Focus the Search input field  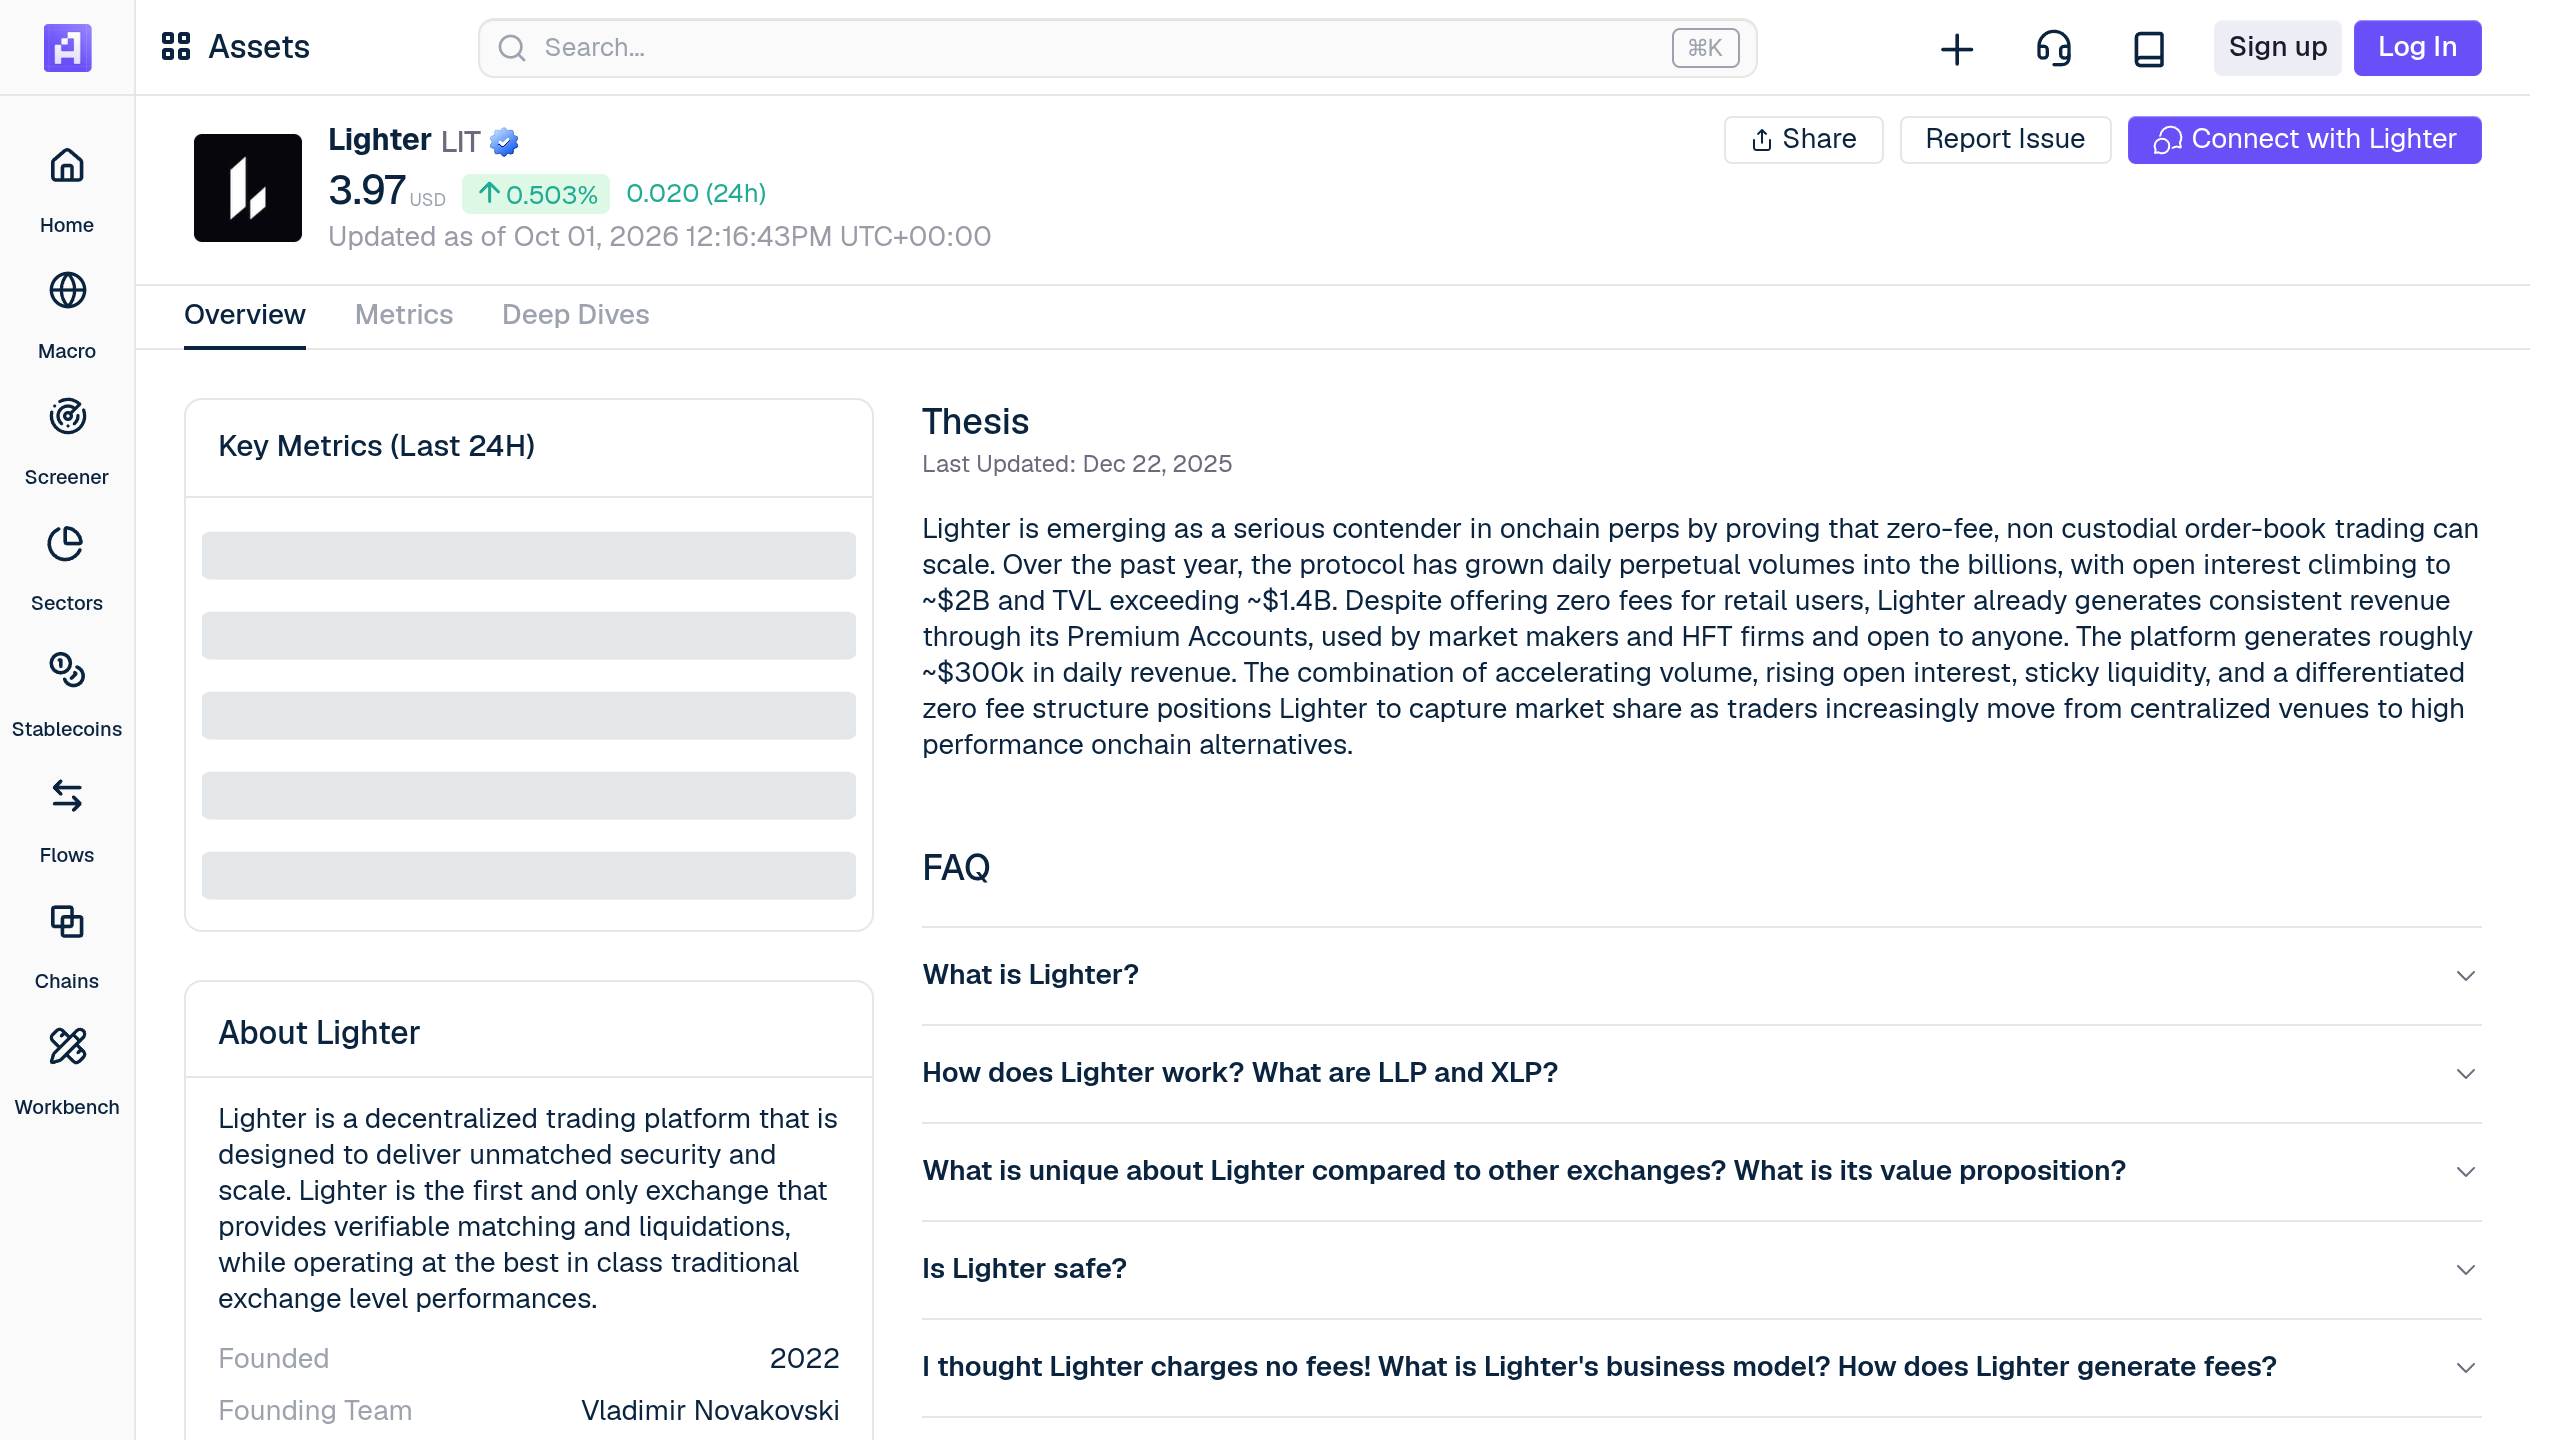coord(1117,48)
